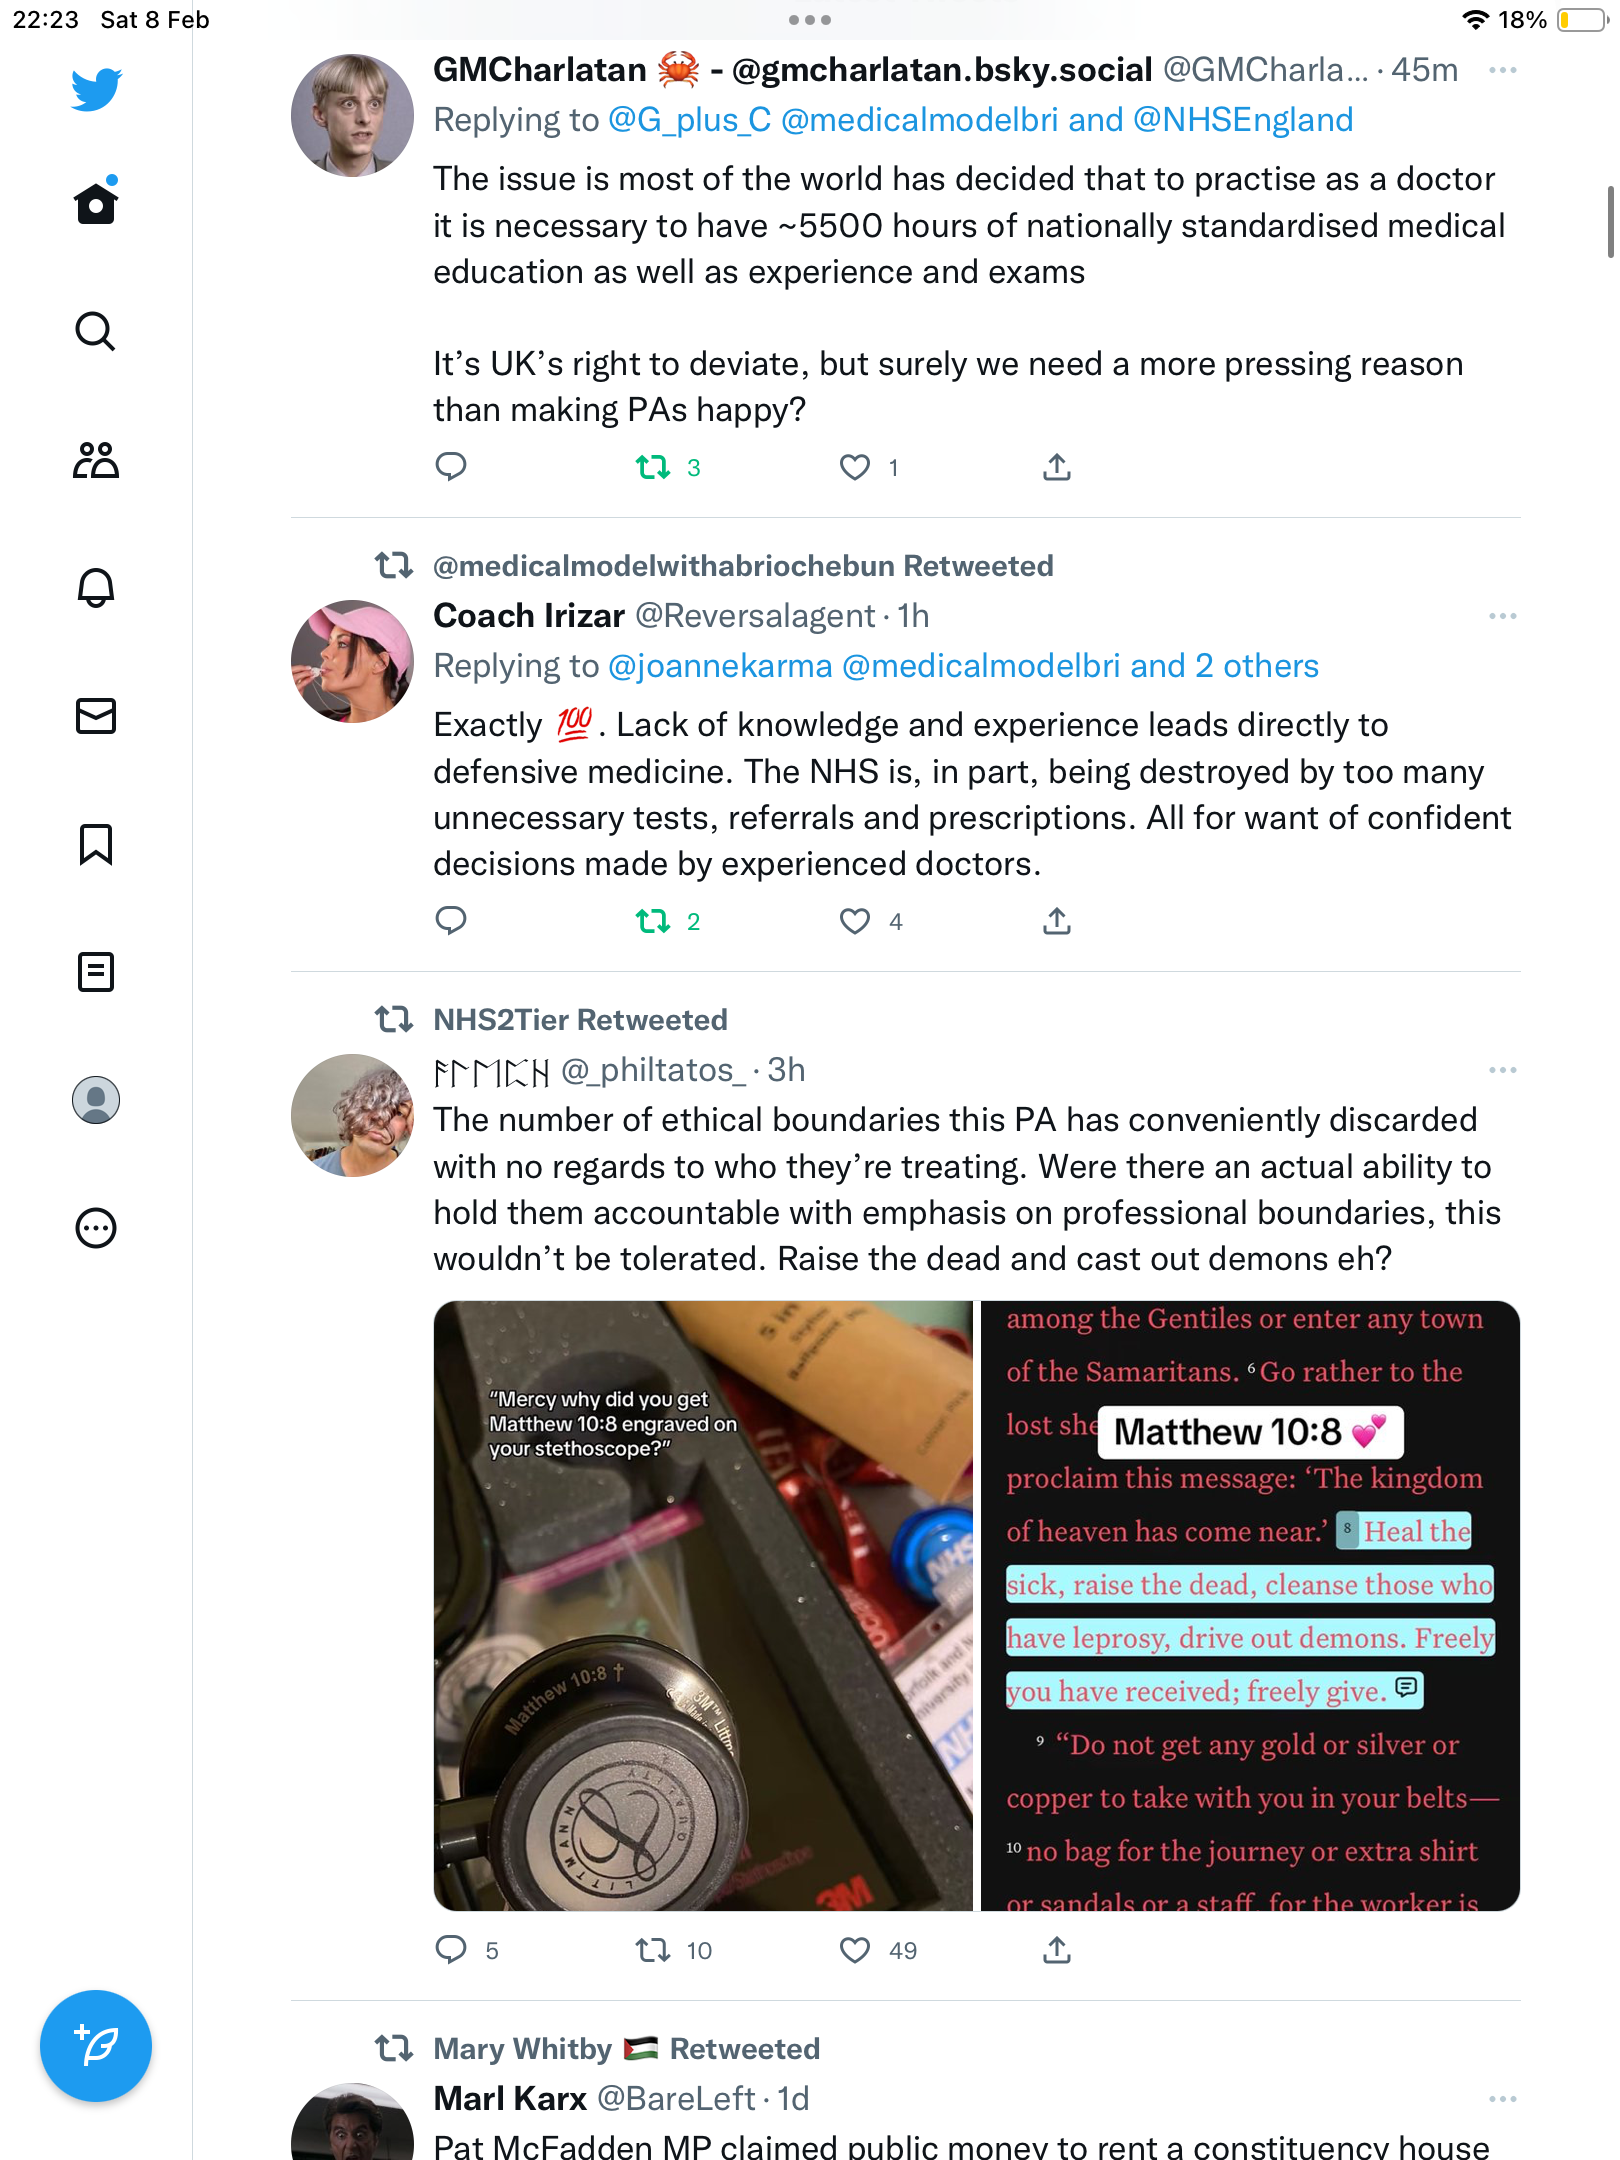This screenshot has width=1620, height=2160.
Task: Open Notifications bell icon
Action: pos(96,588)
